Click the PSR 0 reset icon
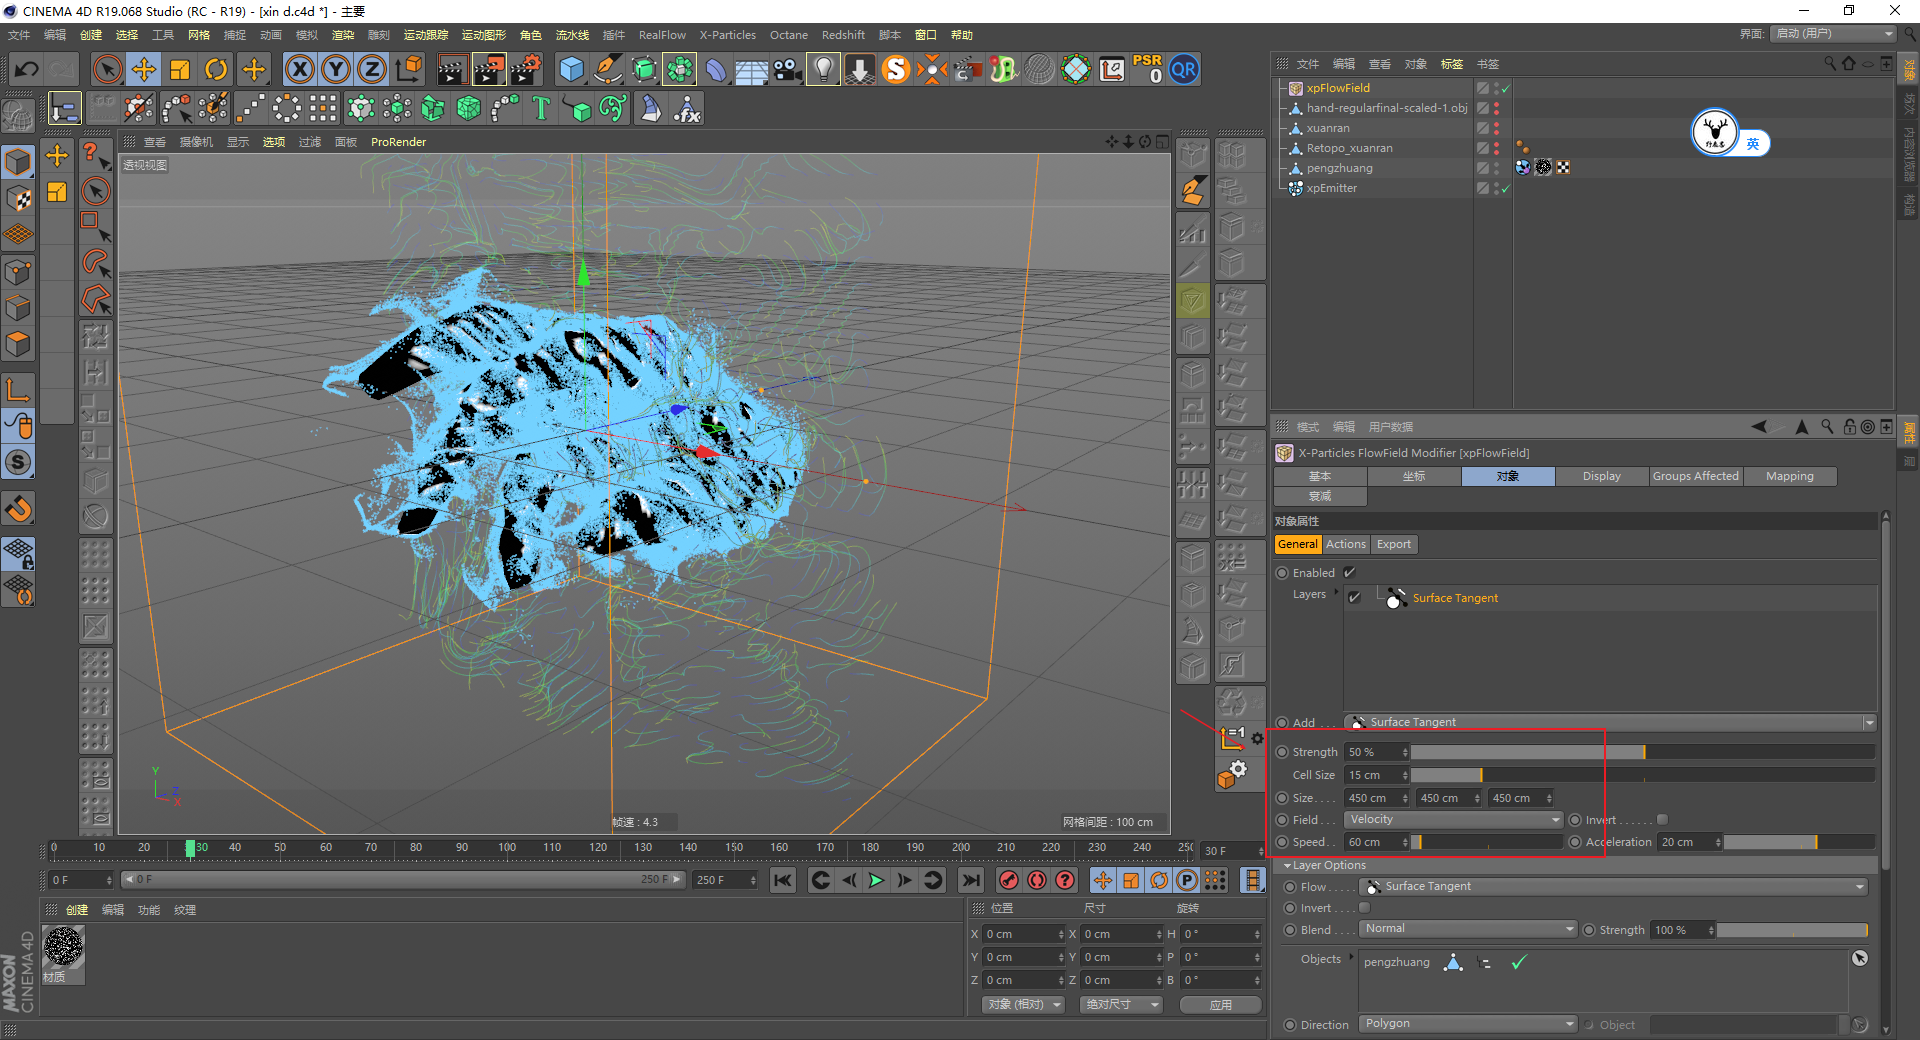1920x1040 pixels. 1148,69
